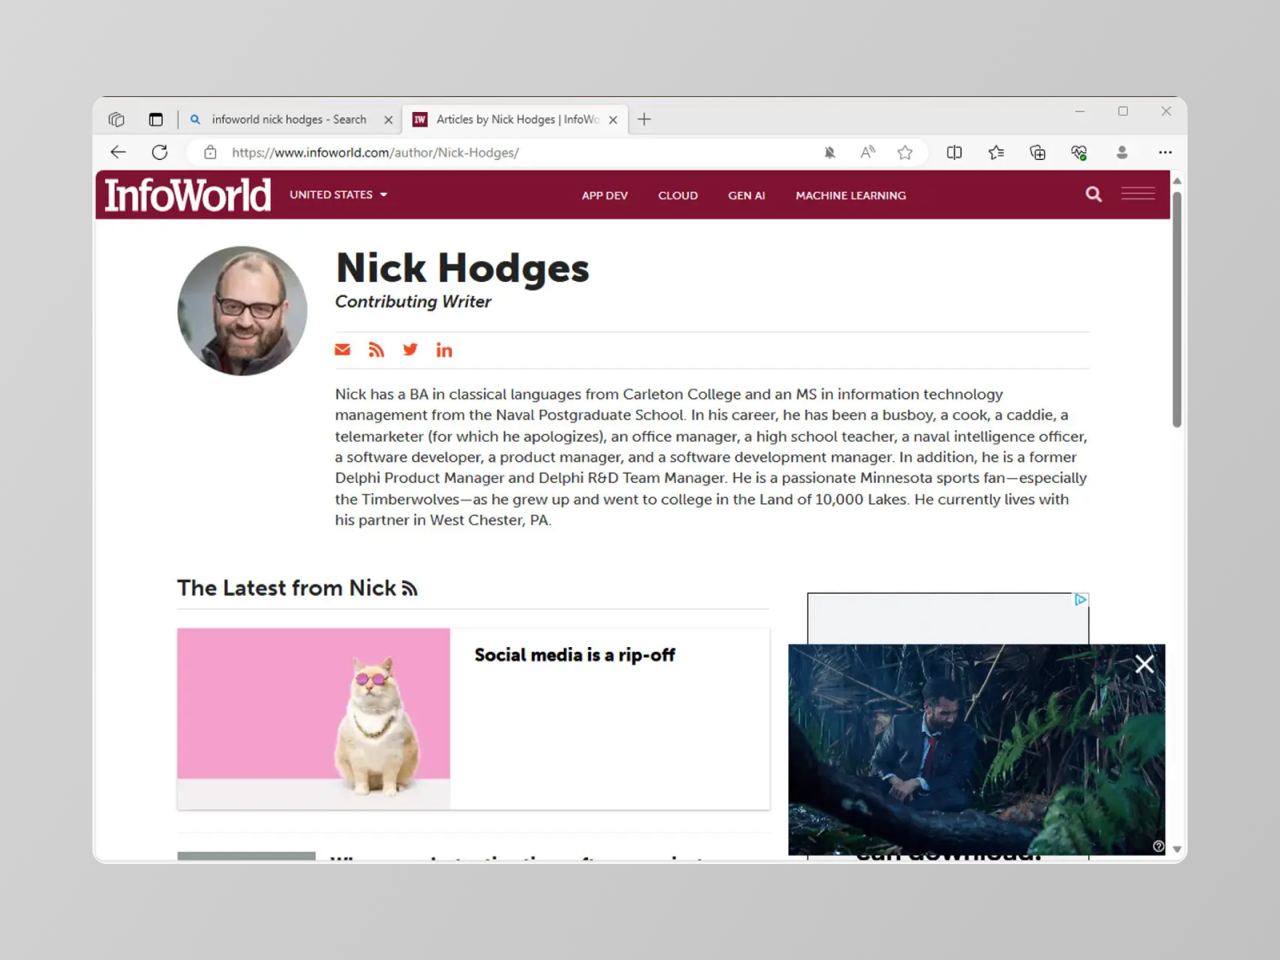
Task: Click The Latest from Nick heading
Action: pyautogui.click(x=287, y=588)
